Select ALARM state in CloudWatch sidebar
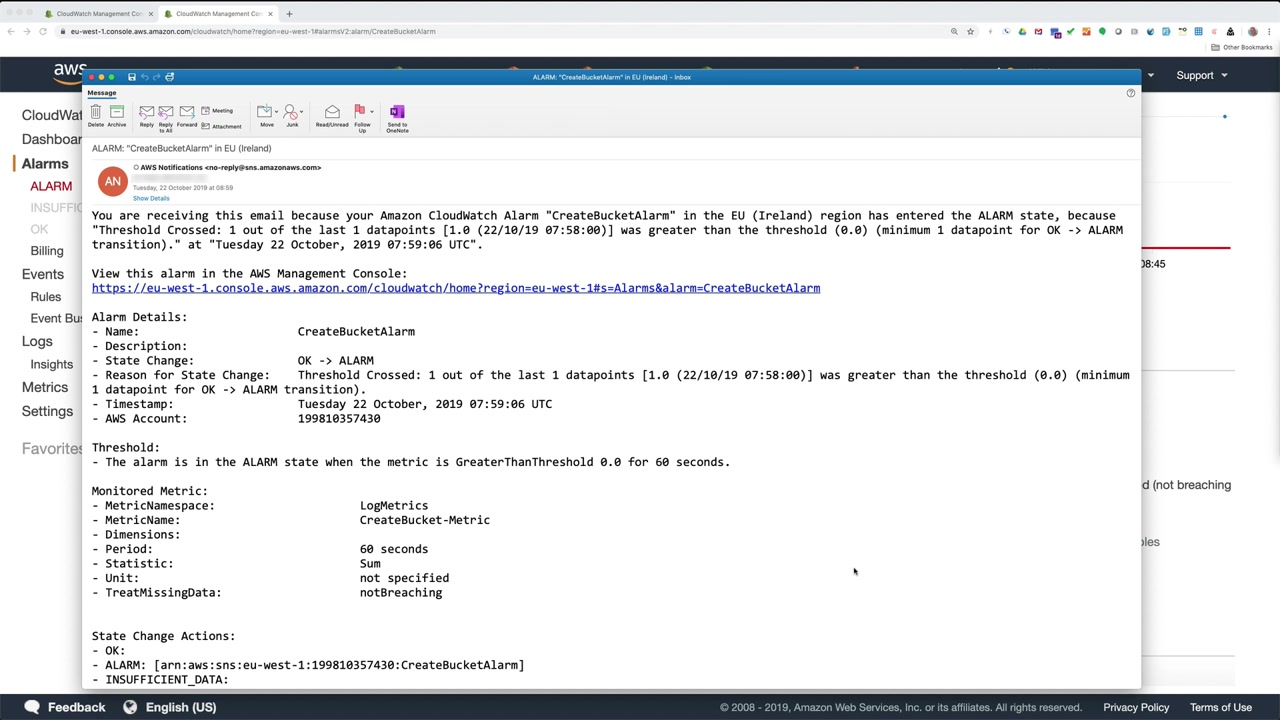 51,187
